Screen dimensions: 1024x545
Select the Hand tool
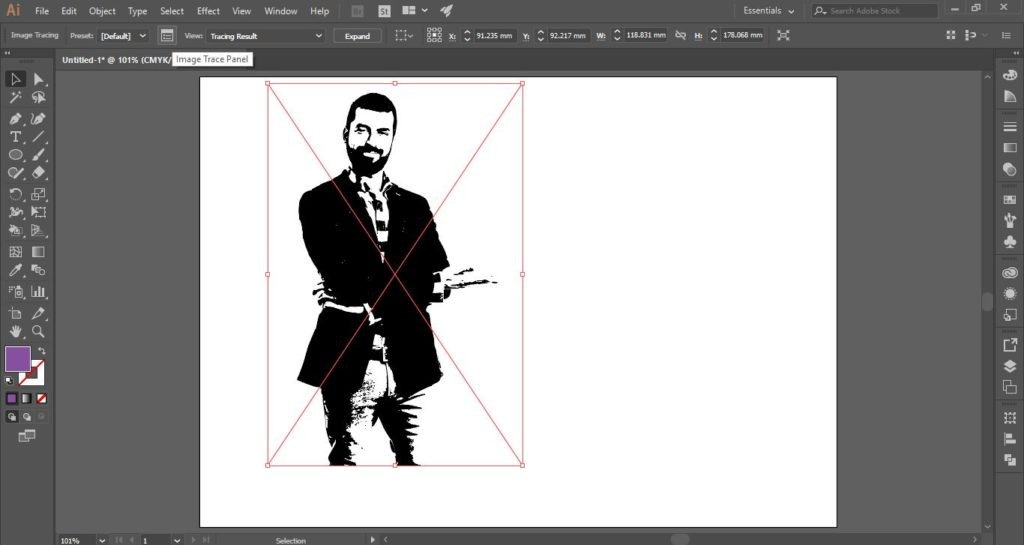(x=15, y=332)
